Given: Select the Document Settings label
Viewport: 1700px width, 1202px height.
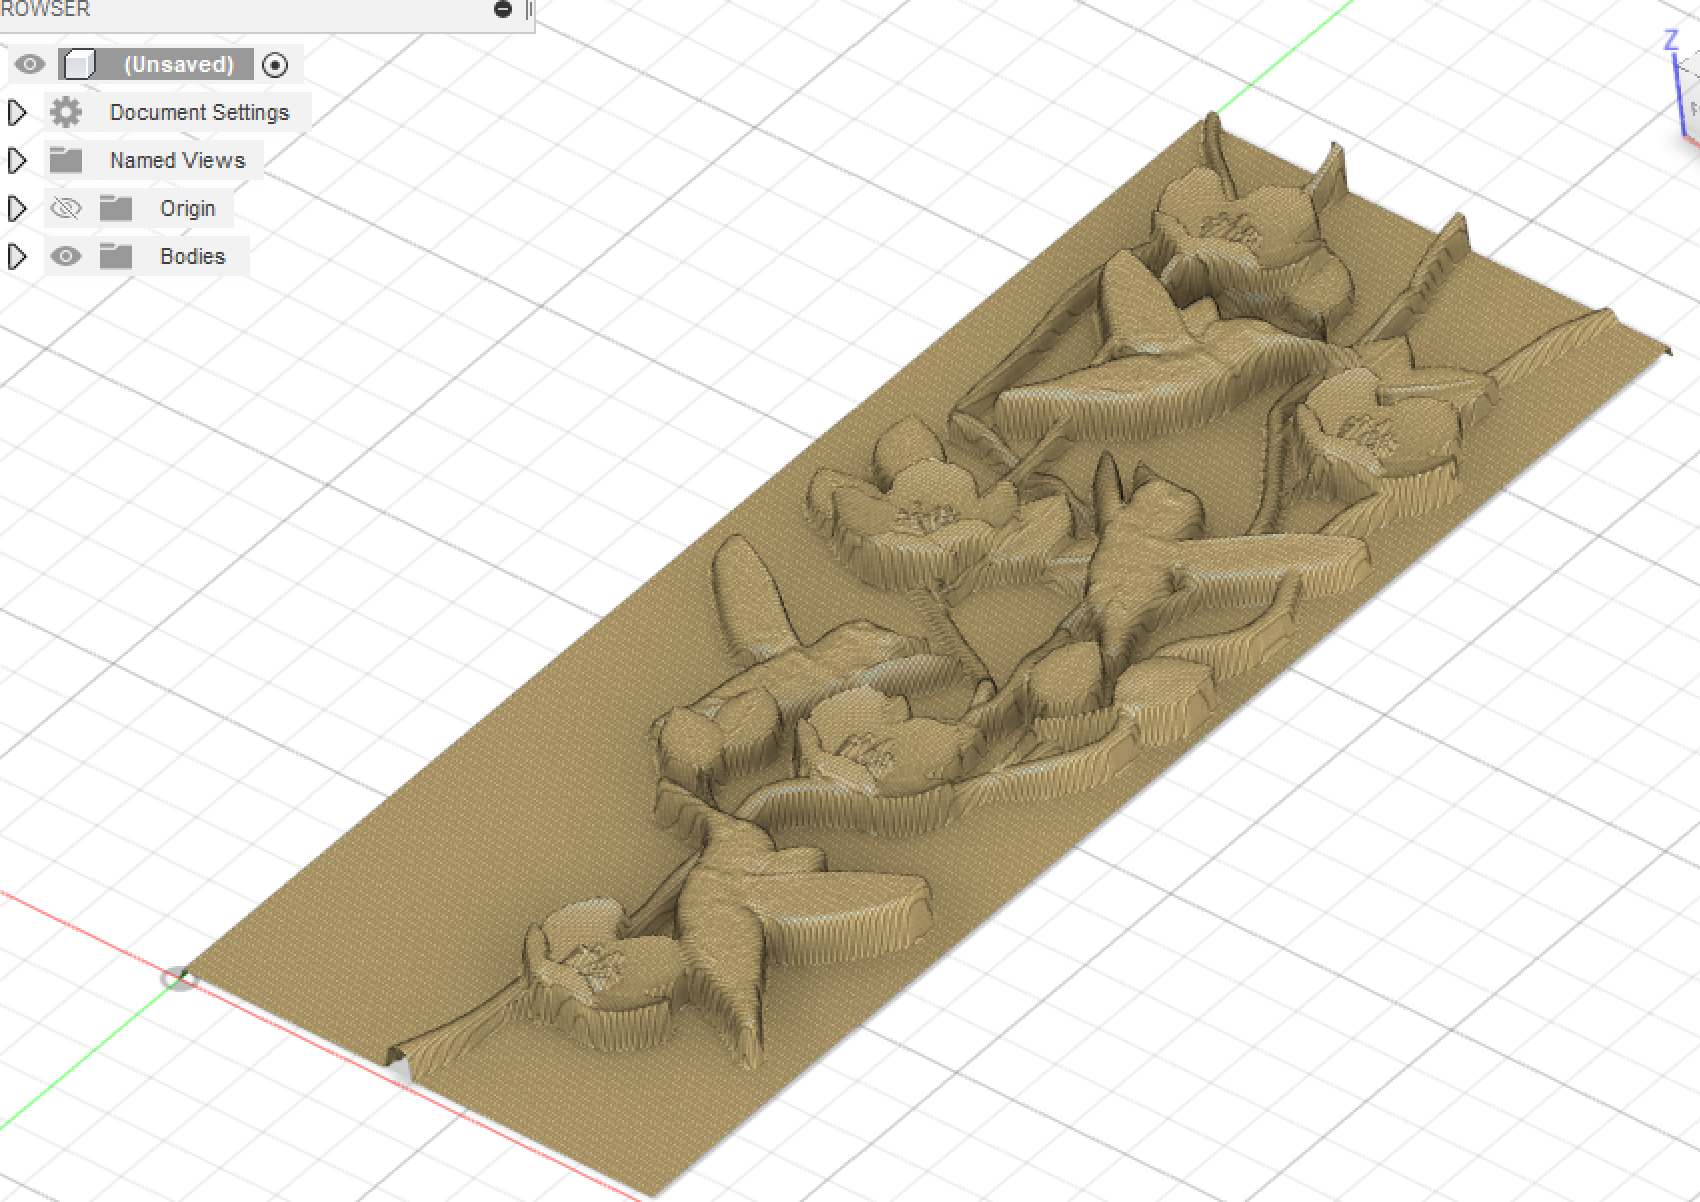Looking at the screenshot, I should coord(199,112).
